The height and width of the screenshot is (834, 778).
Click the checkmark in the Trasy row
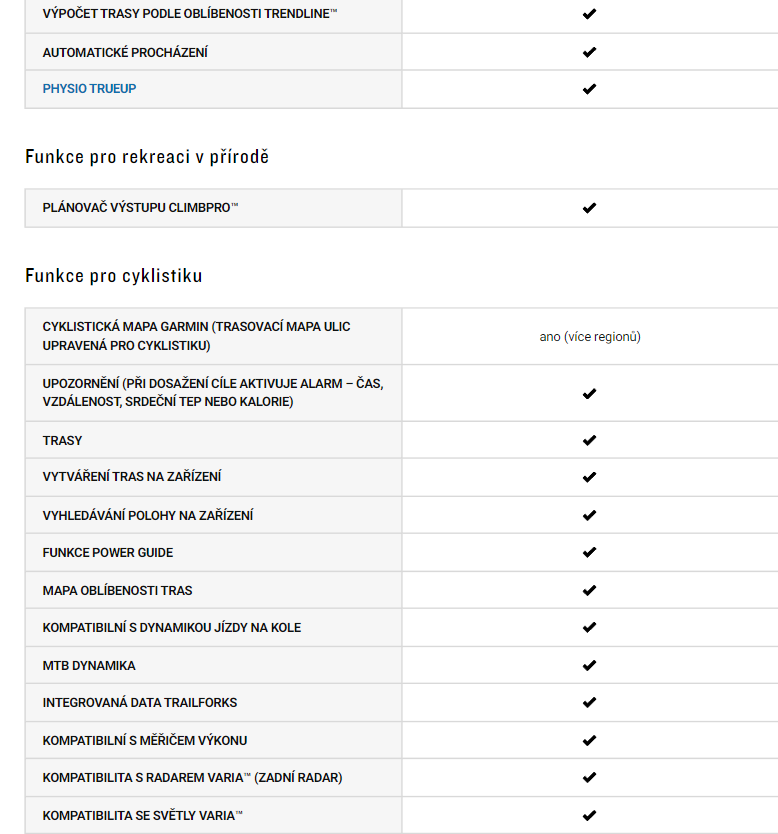tap(589, 440)
